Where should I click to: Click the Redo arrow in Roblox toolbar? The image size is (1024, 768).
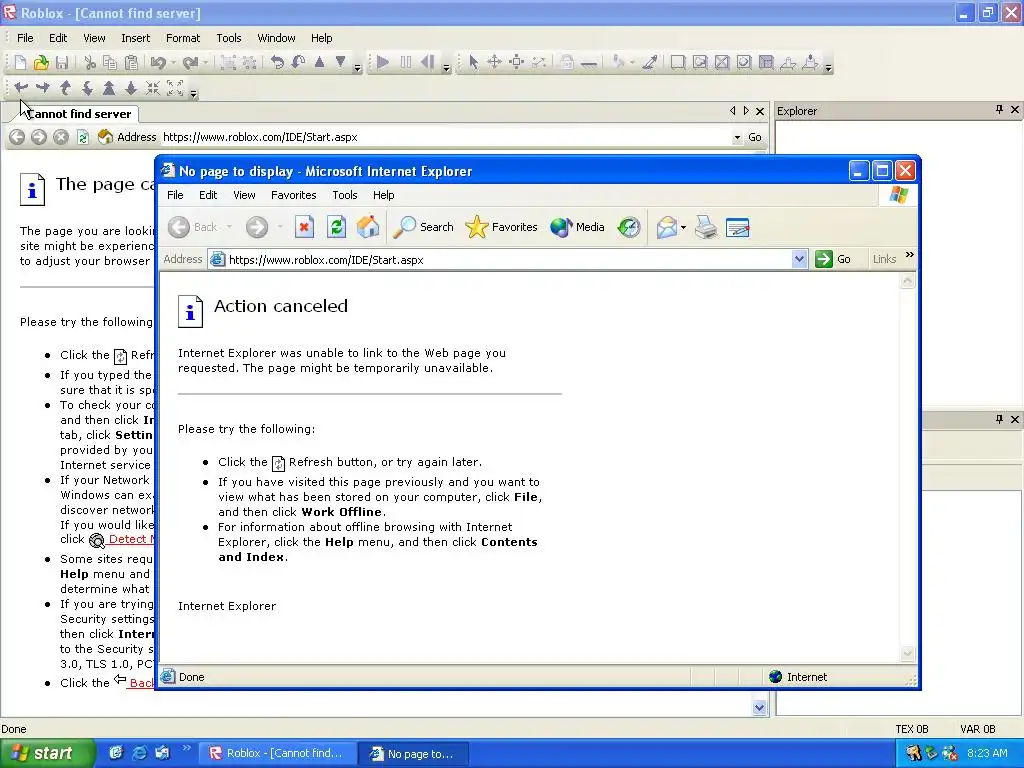coord(191,63)
